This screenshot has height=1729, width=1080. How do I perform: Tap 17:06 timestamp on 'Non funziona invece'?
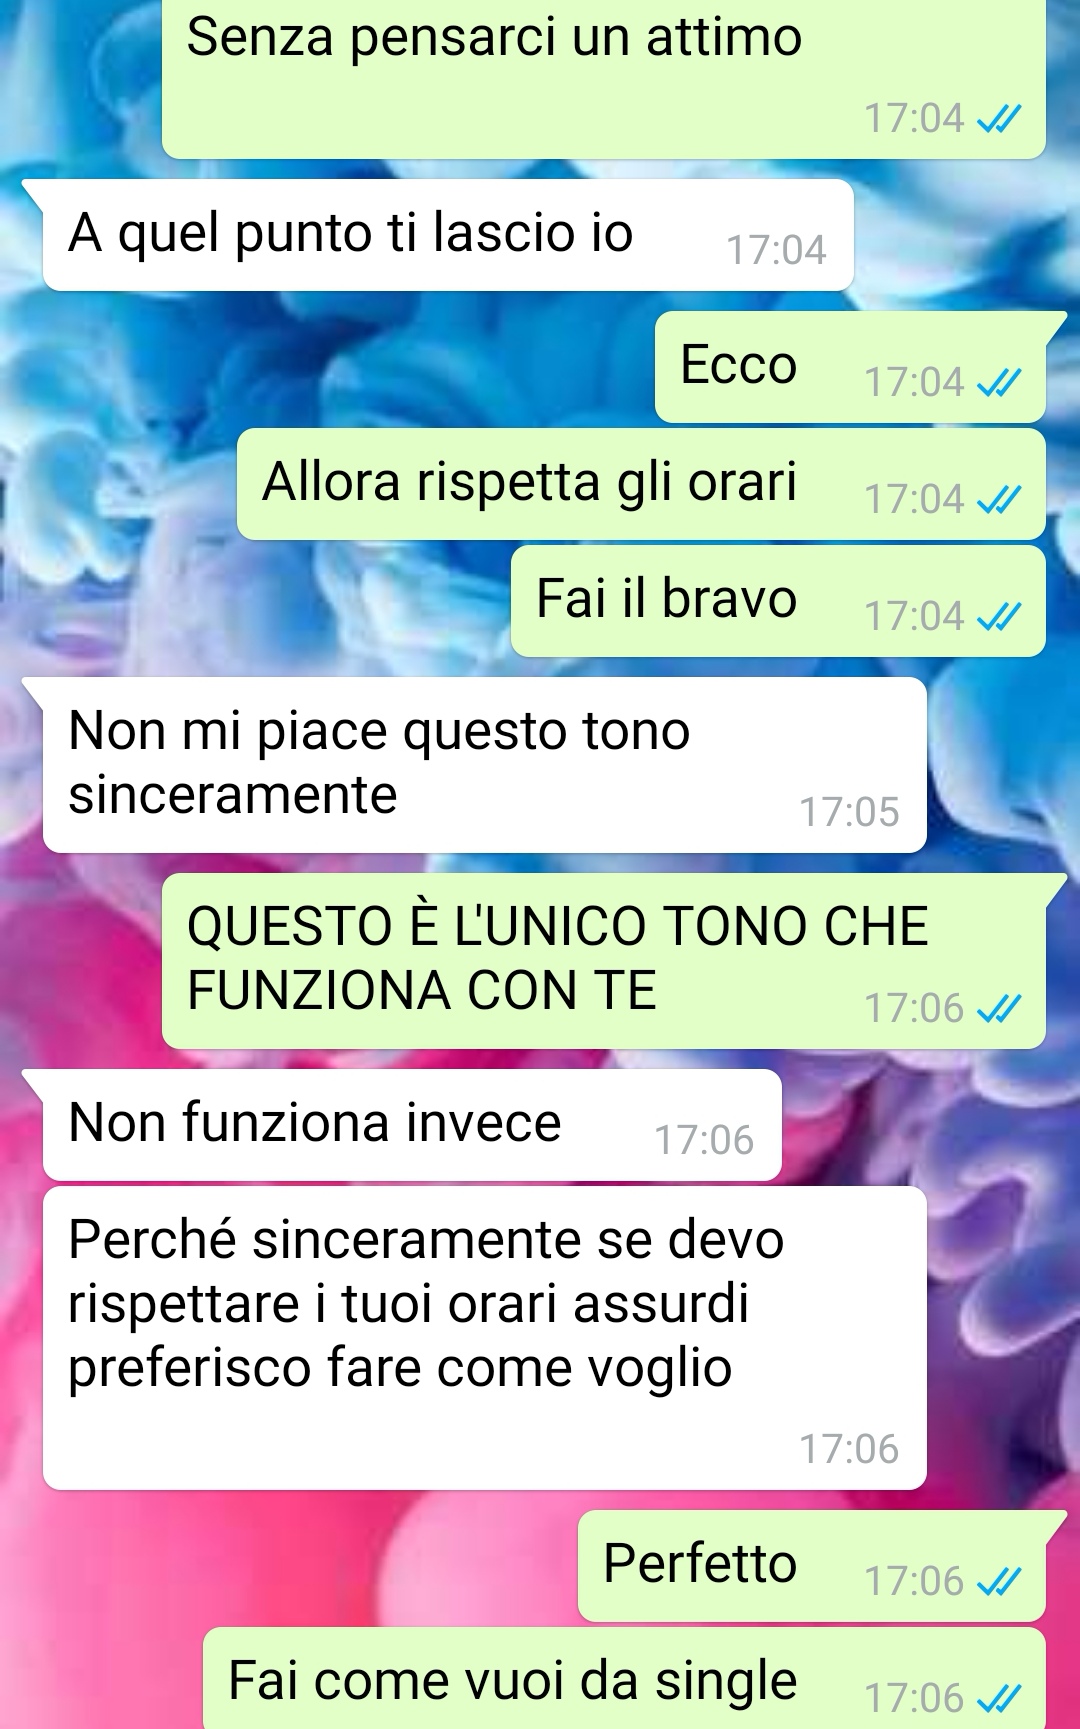(x=704, y=1140)
